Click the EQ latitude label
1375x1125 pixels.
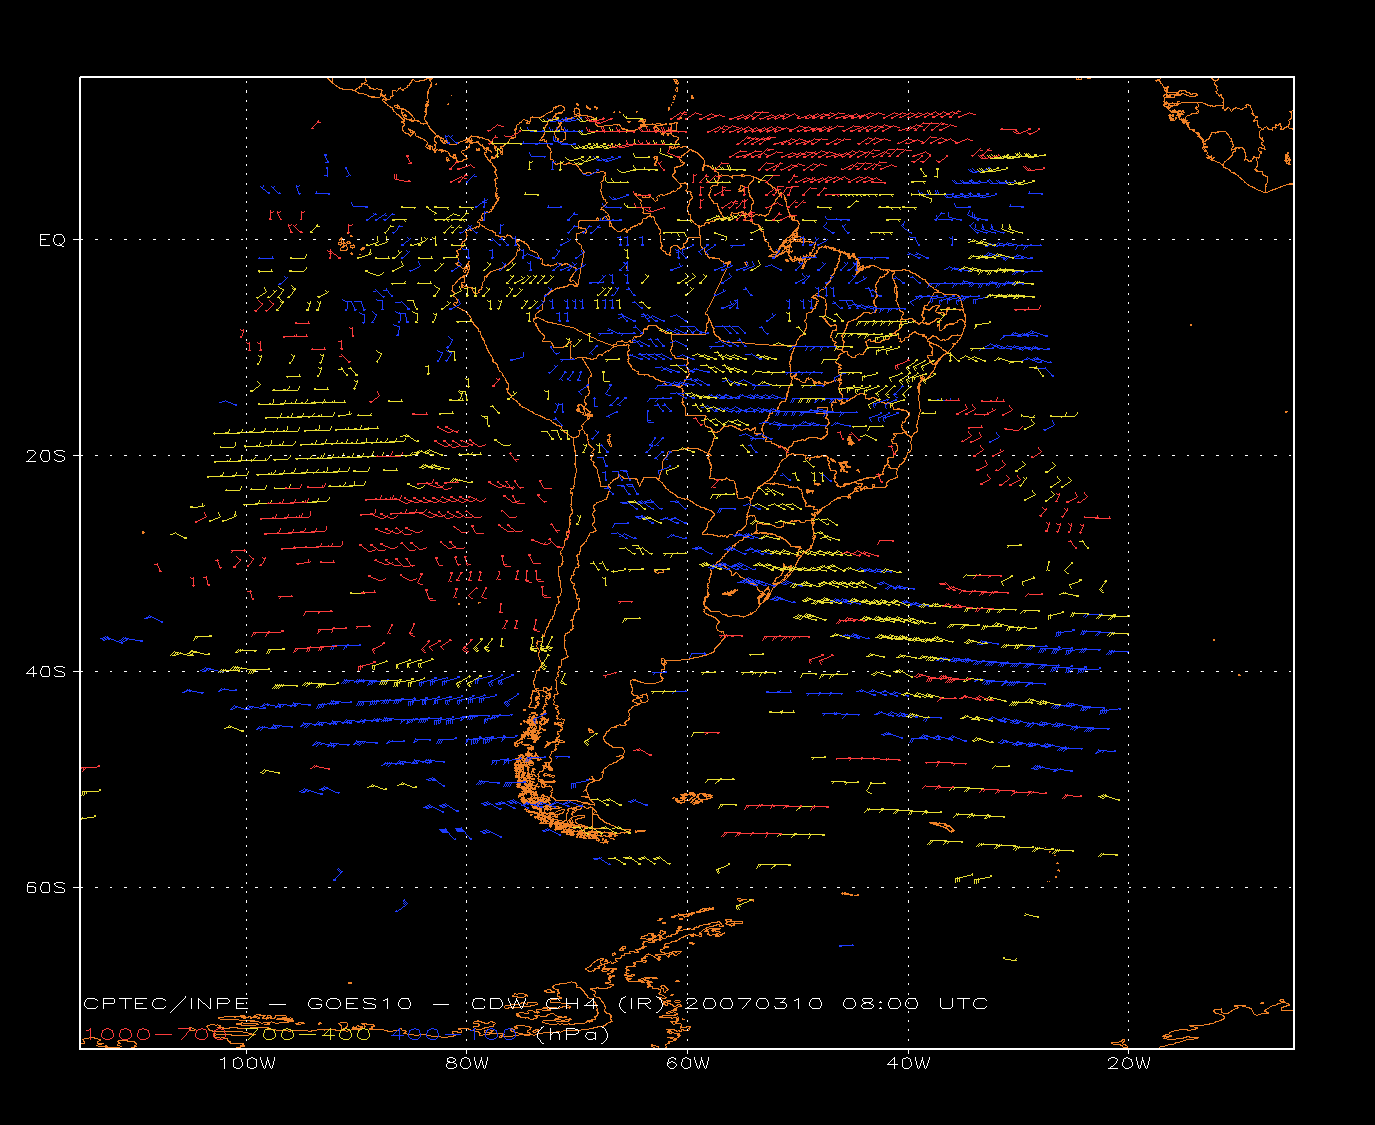pyautogui.click(x=52, y=240)
